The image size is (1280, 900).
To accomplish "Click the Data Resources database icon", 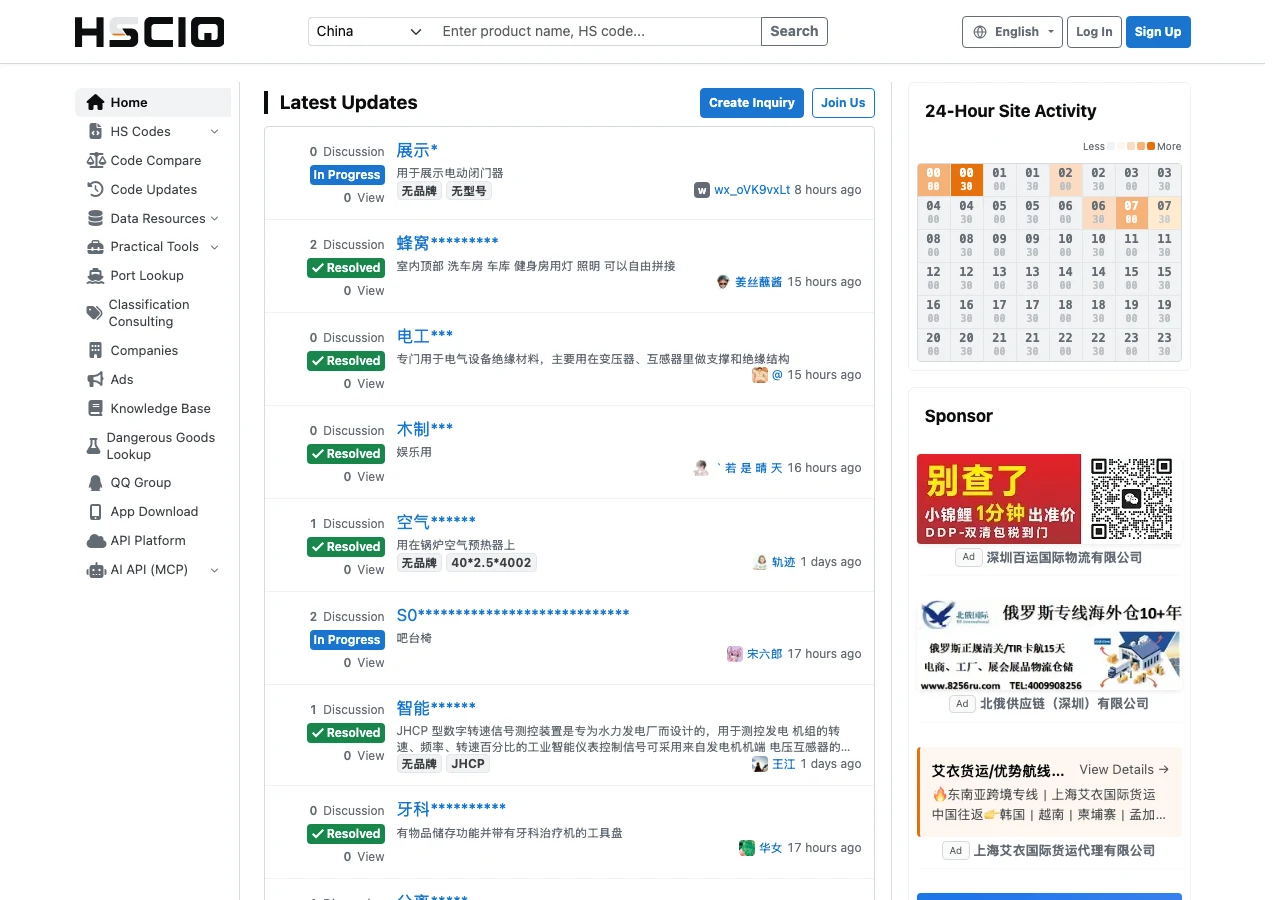I will (x=96, y=218).
